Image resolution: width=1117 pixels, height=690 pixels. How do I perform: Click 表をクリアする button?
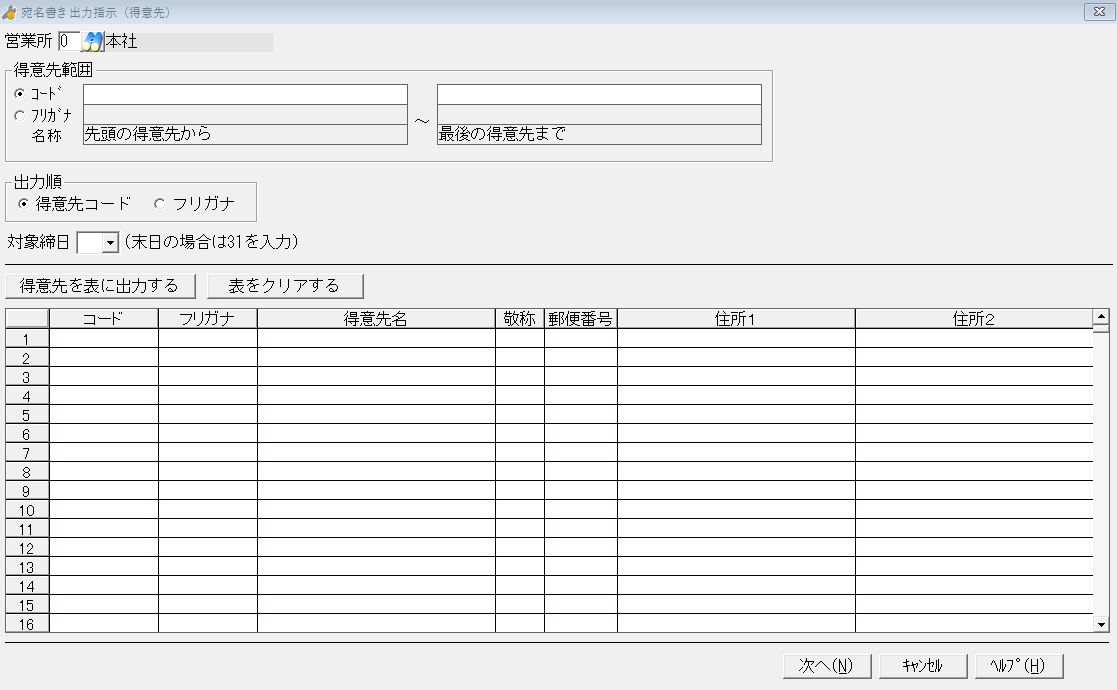285,286
